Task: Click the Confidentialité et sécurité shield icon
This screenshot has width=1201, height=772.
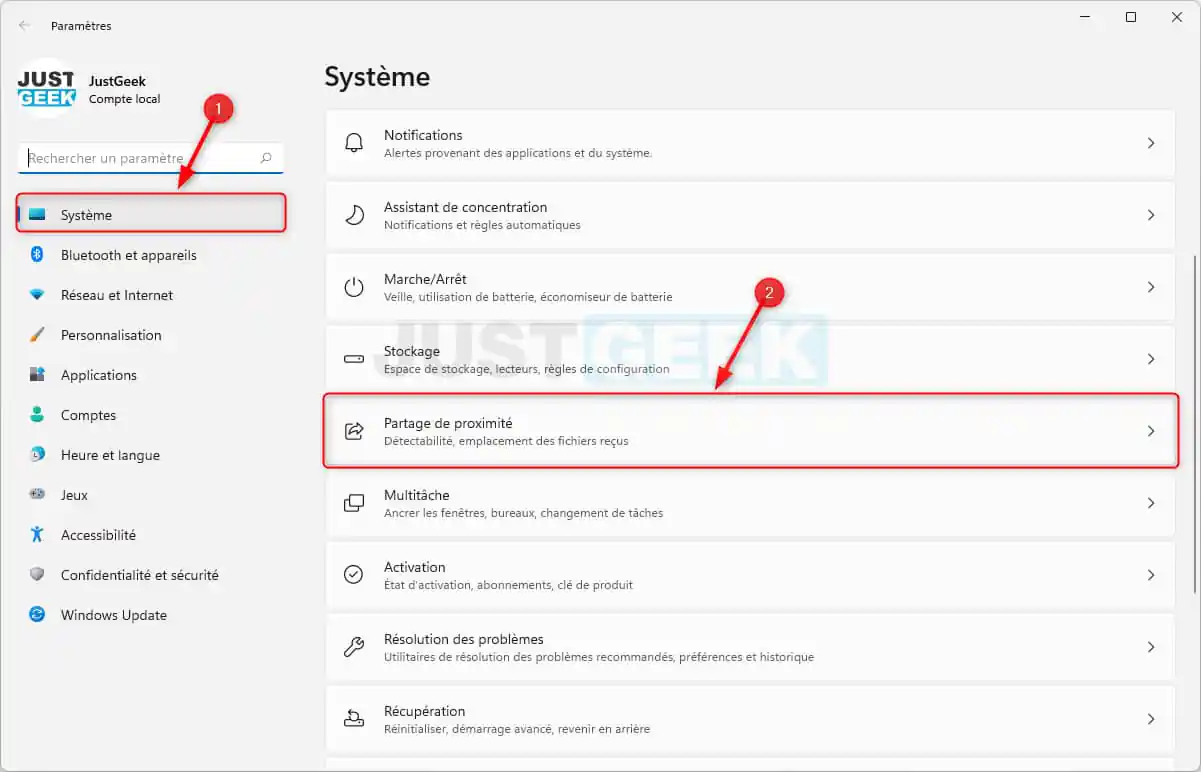Action: 37,575
